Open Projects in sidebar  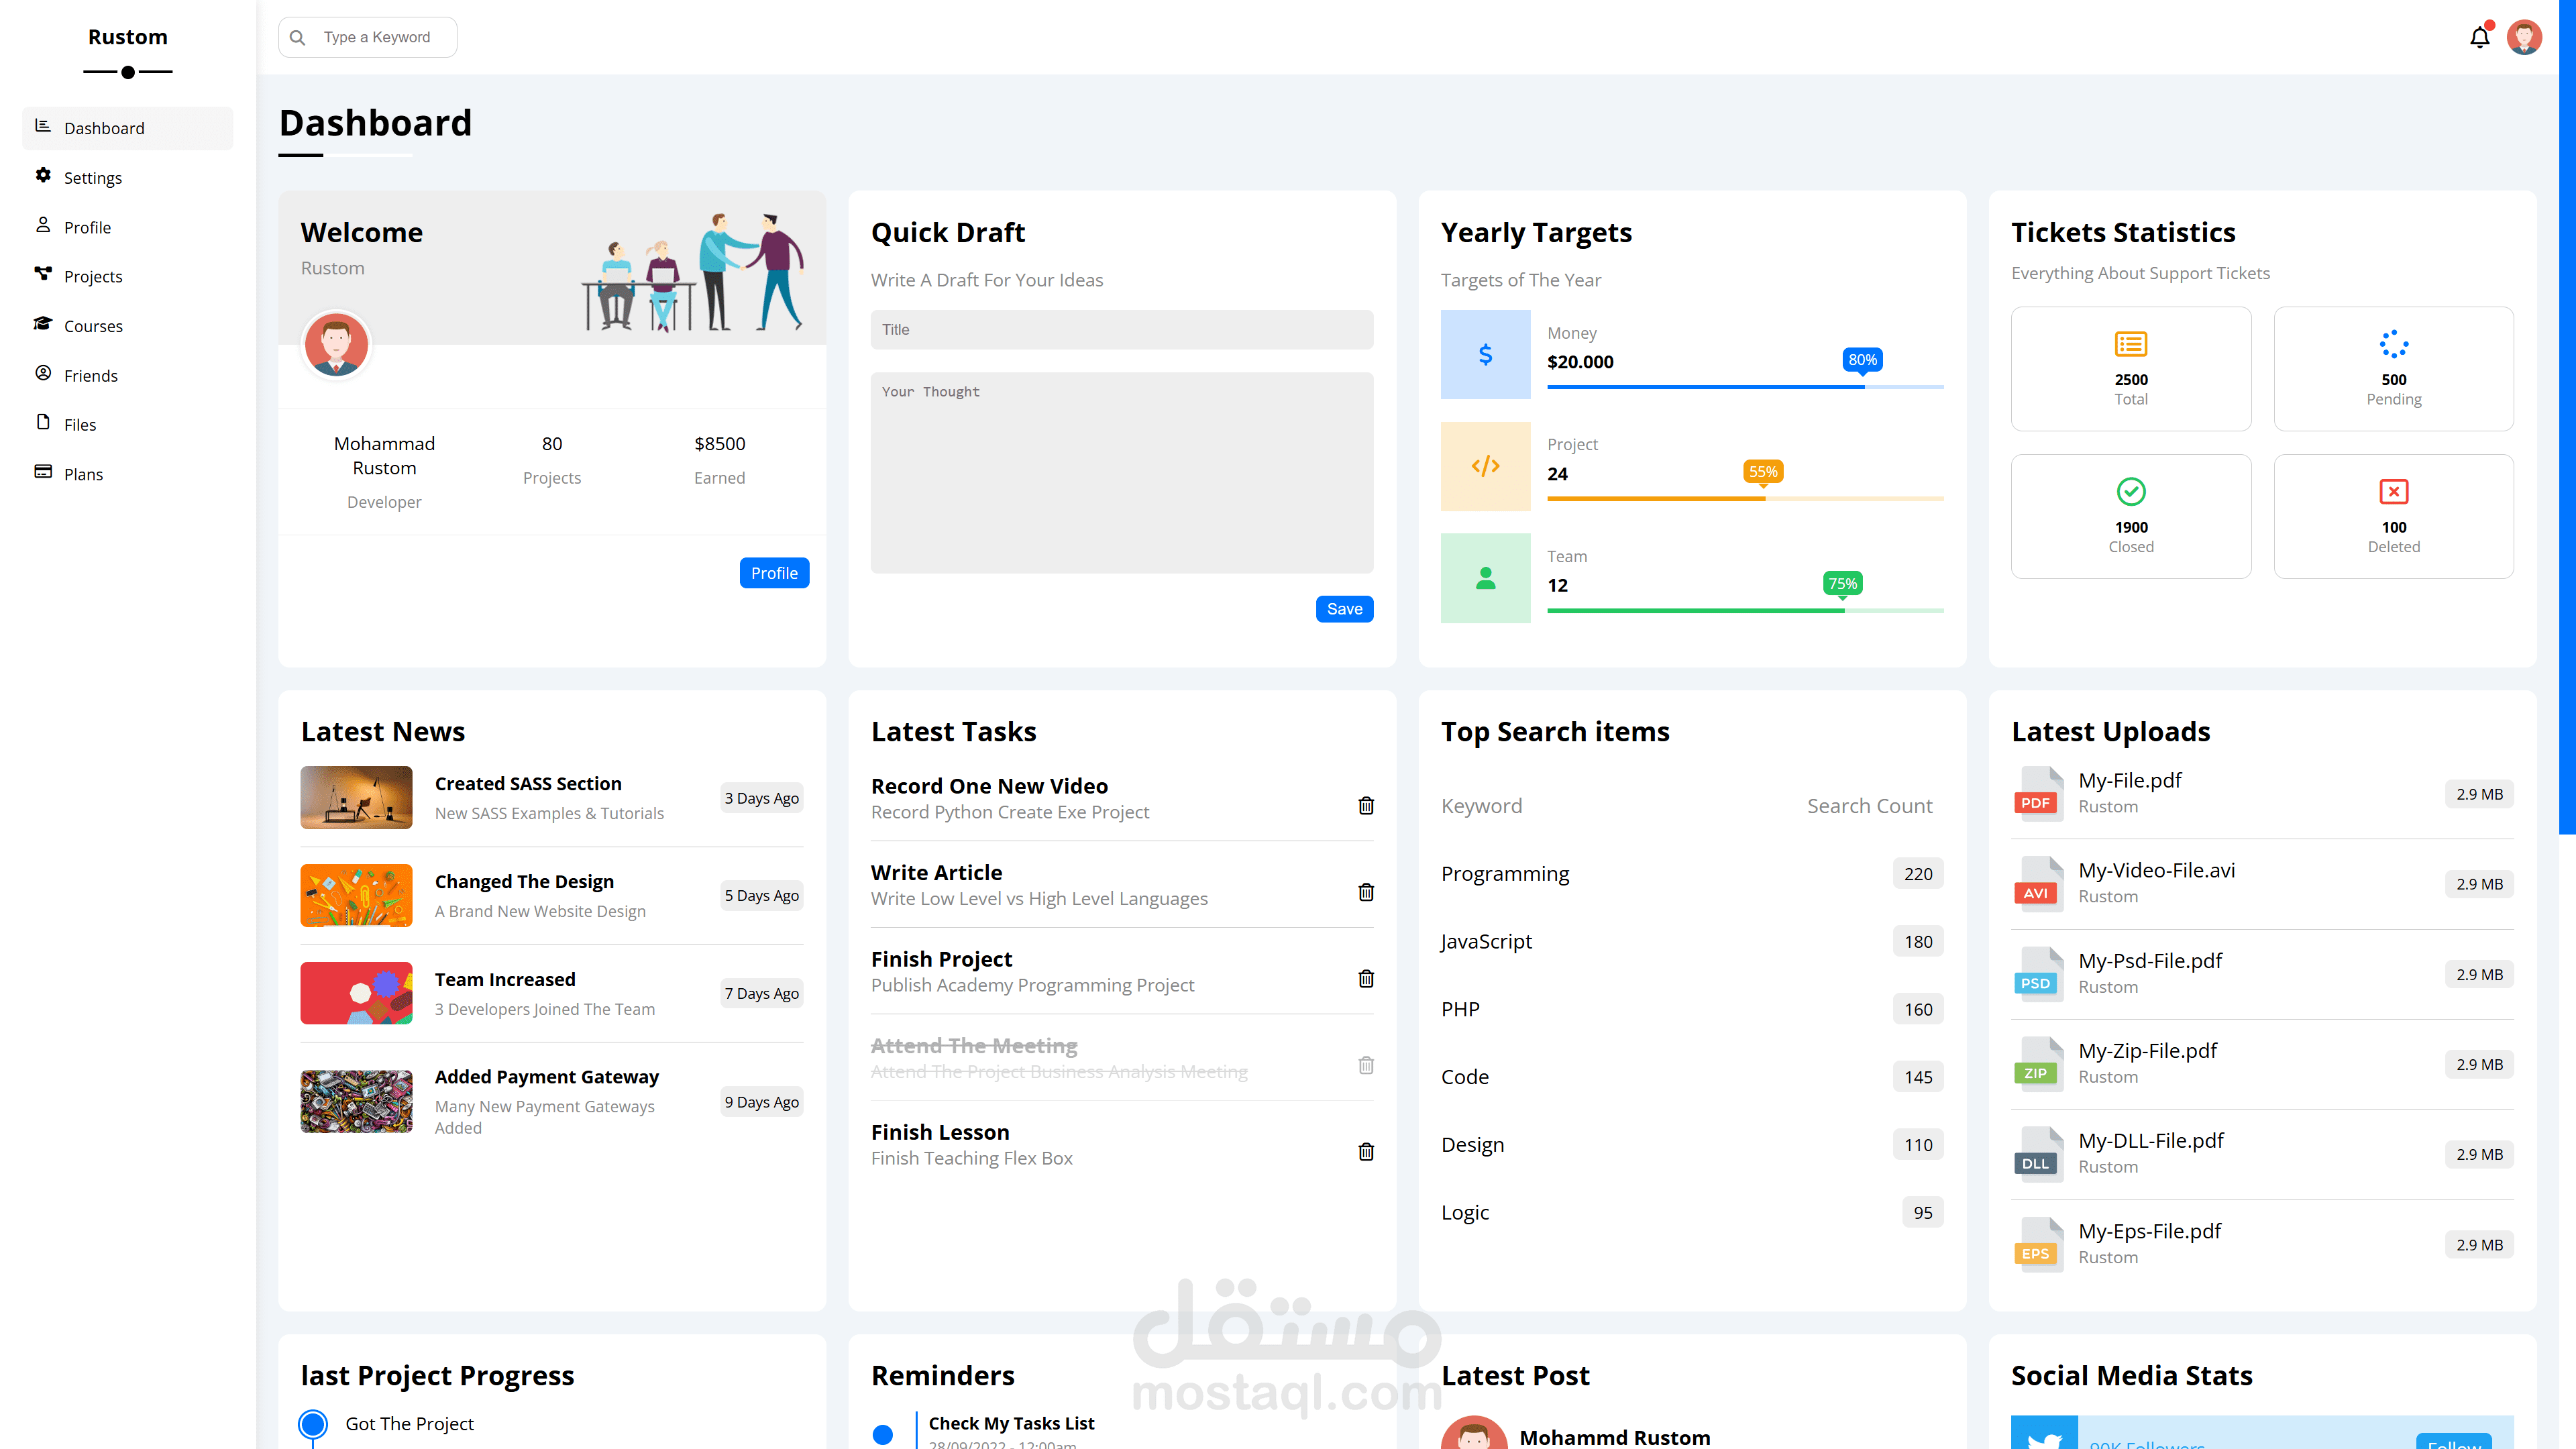click(127, 276)
